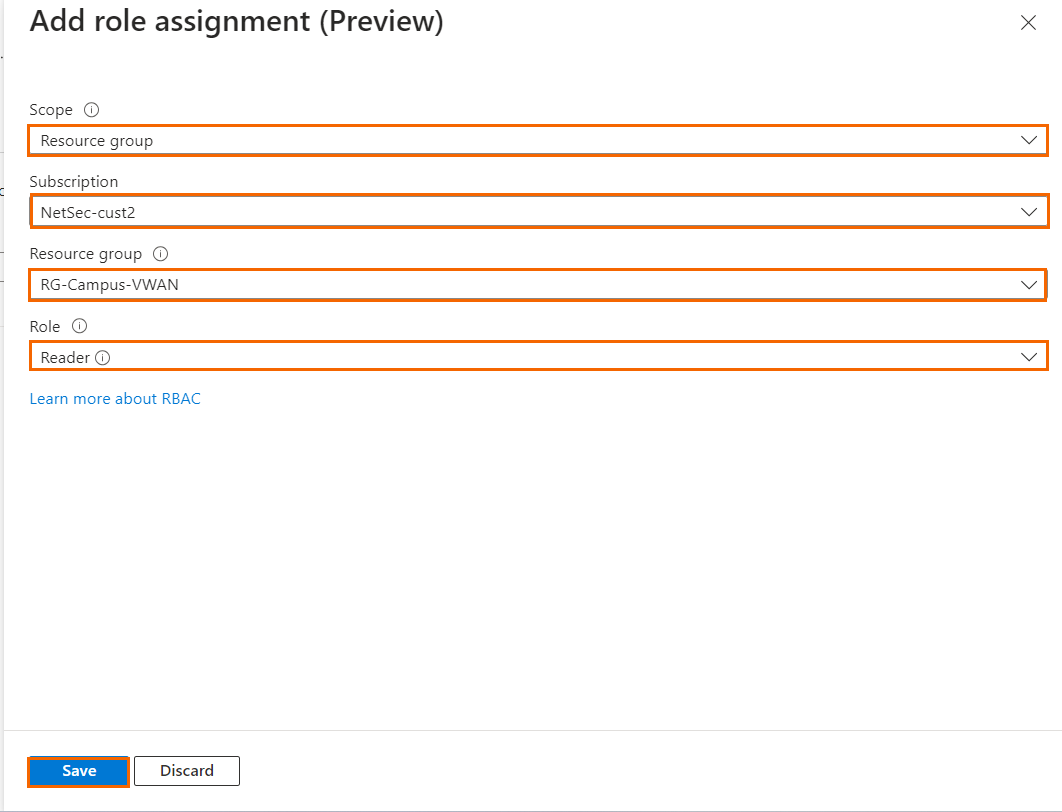Open the Learn more about RBAC link
The image size is (1062, 812).
pos(115,399)
